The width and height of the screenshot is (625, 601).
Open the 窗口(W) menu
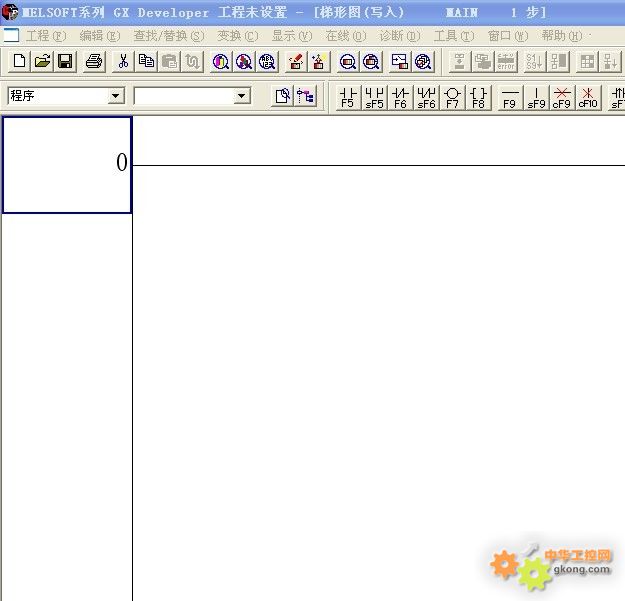click(508, 36)
